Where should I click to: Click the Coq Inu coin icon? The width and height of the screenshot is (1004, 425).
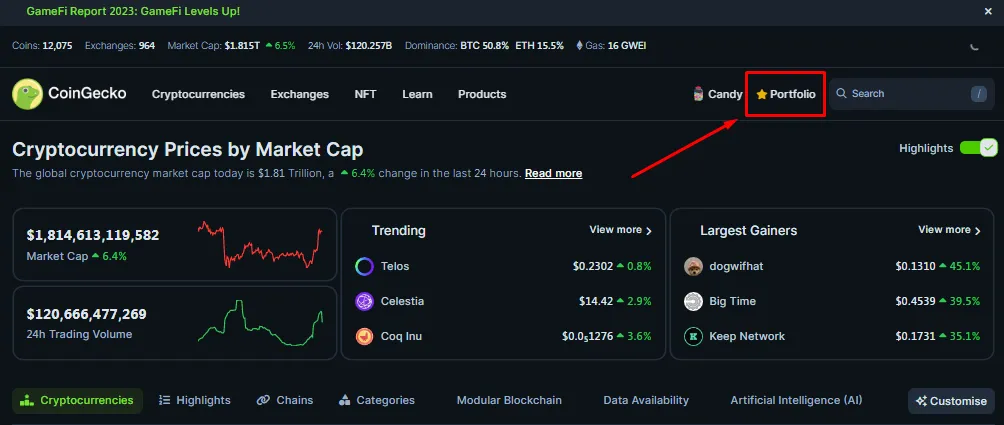pos(364,337)
